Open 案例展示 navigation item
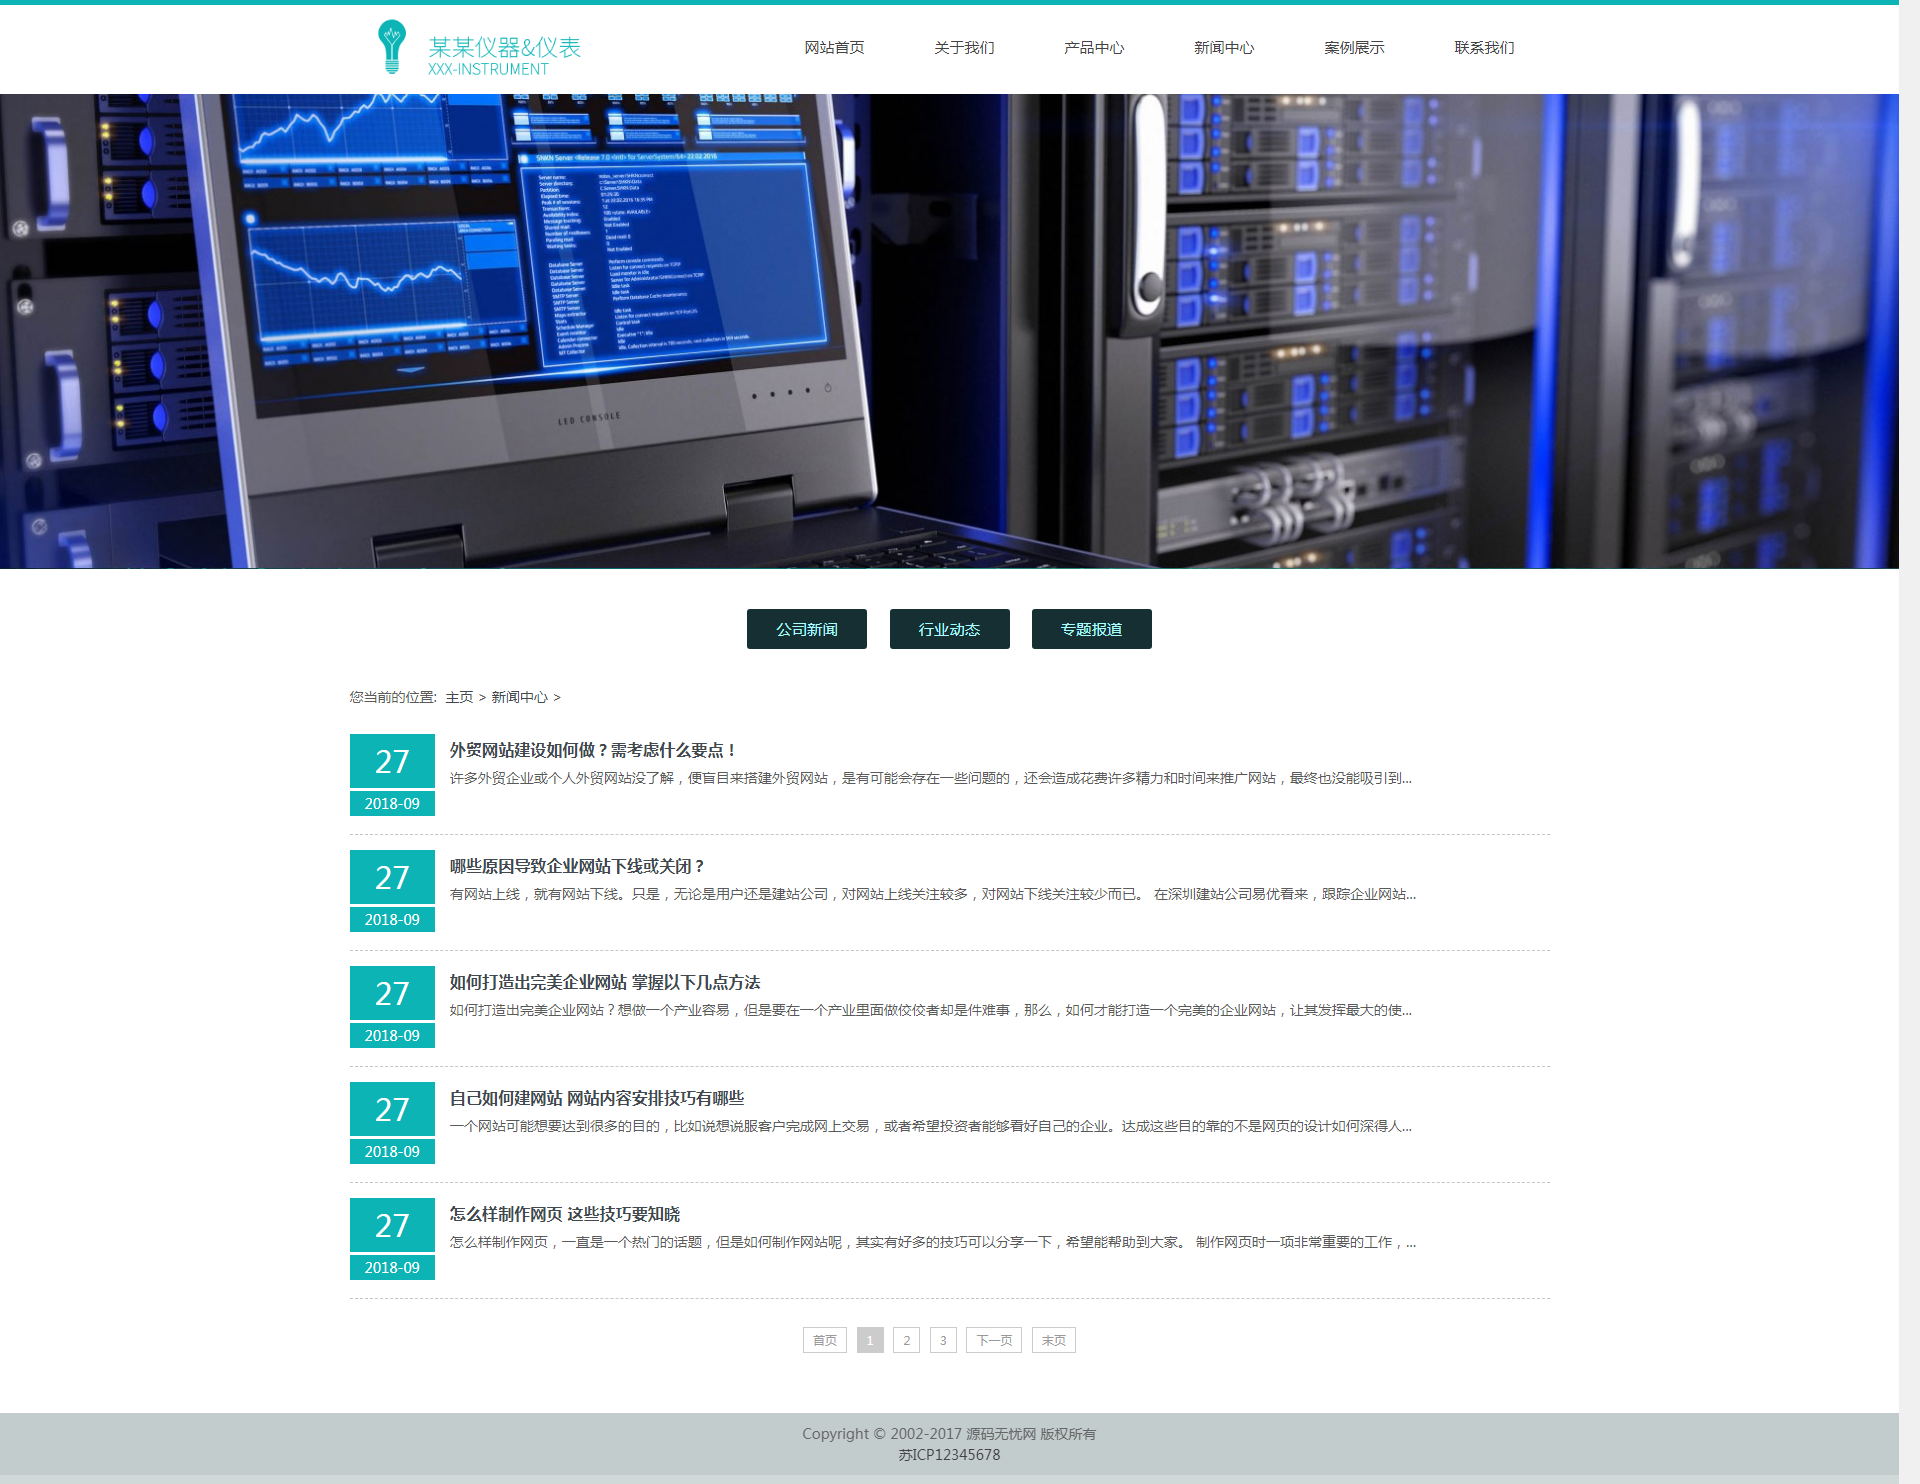This screenshot has width=1920, height=1484. click(1353, 47)
